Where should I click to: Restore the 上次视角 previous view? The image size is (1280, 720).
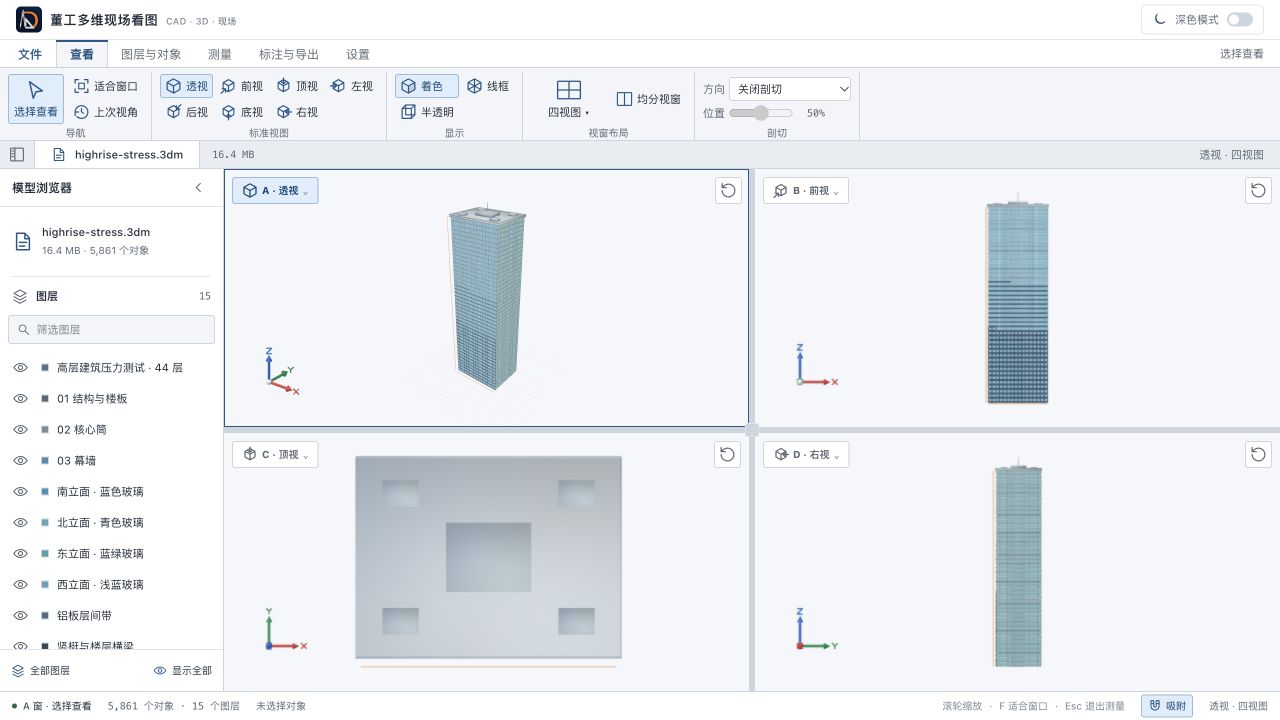coord(106,112)
